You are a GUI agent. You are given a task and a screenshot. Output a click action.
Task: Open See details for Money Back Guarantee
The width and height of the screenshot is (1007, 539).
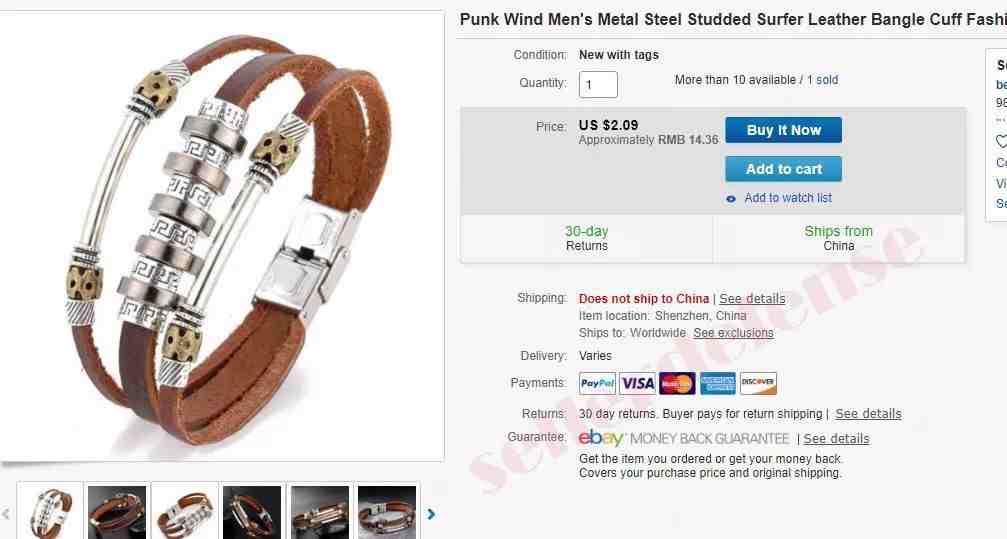(x=836, y=439)
